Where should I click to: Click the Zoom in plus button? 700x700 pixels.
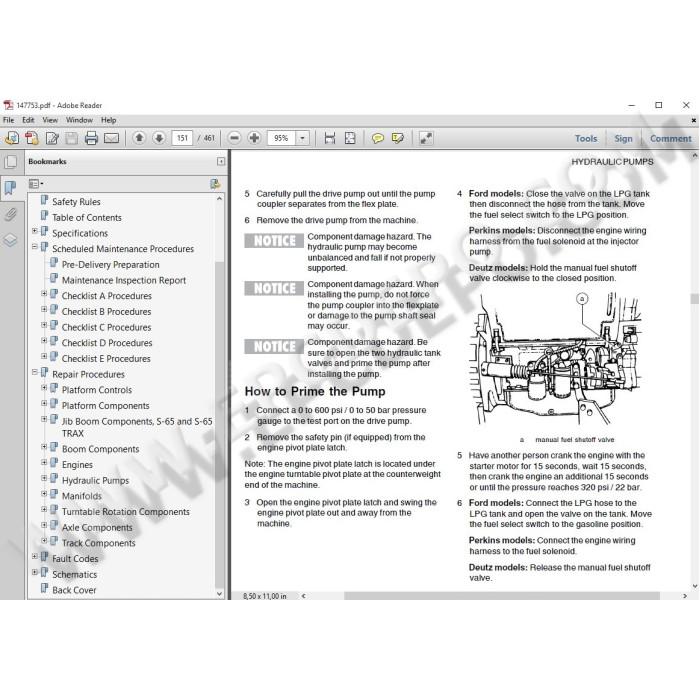click(254, 138)
